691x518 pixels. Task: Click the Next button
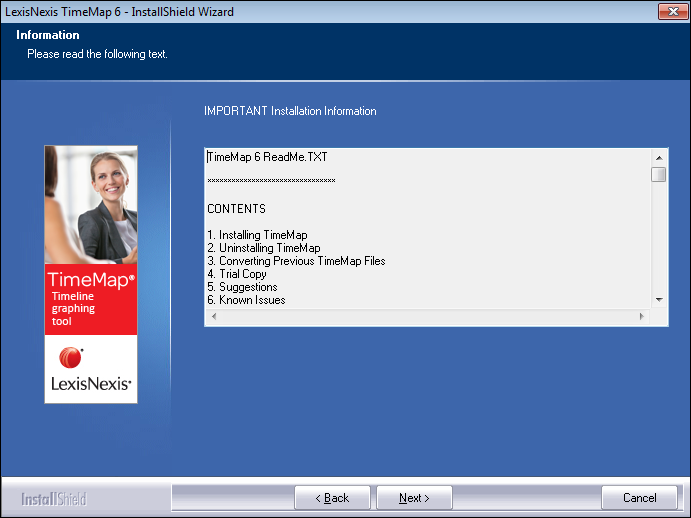[x=414, y=498]
